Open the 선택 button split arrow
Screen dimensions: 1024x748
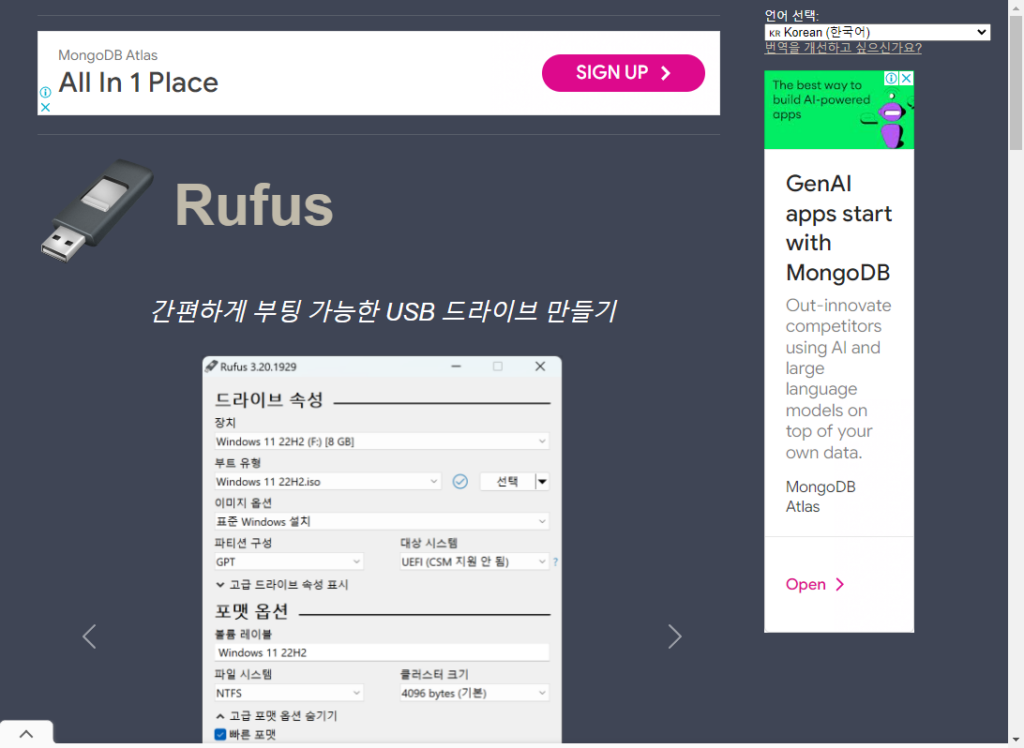[x=542, y=481]
